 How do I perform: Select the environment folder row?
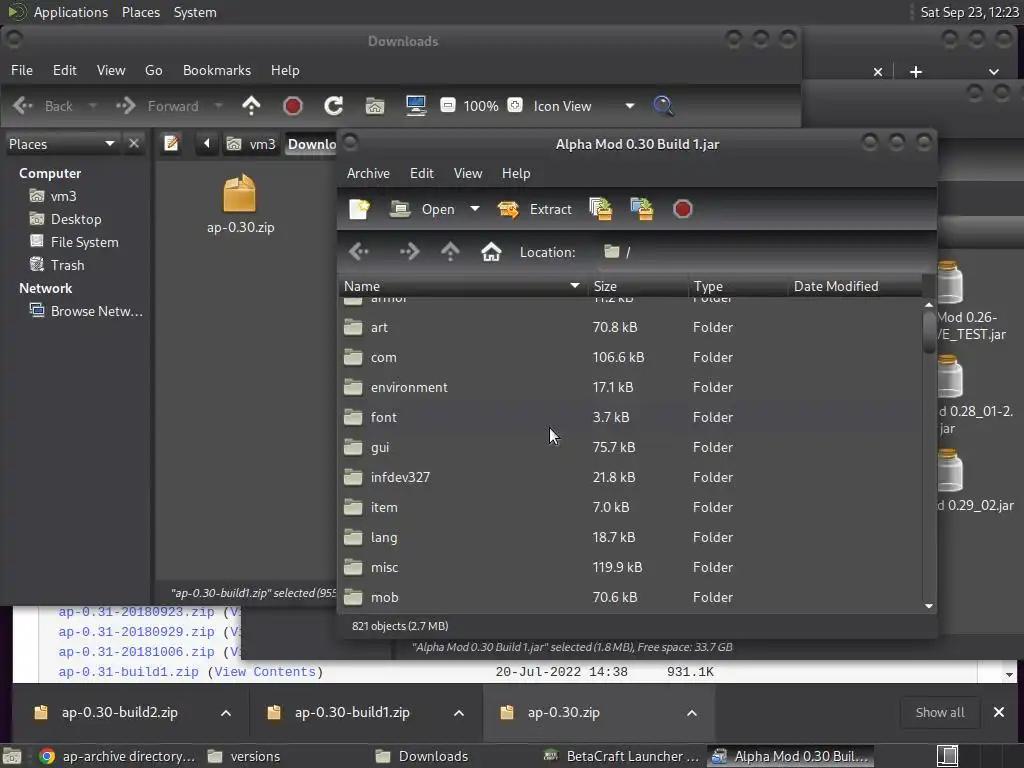click(630, 387)
